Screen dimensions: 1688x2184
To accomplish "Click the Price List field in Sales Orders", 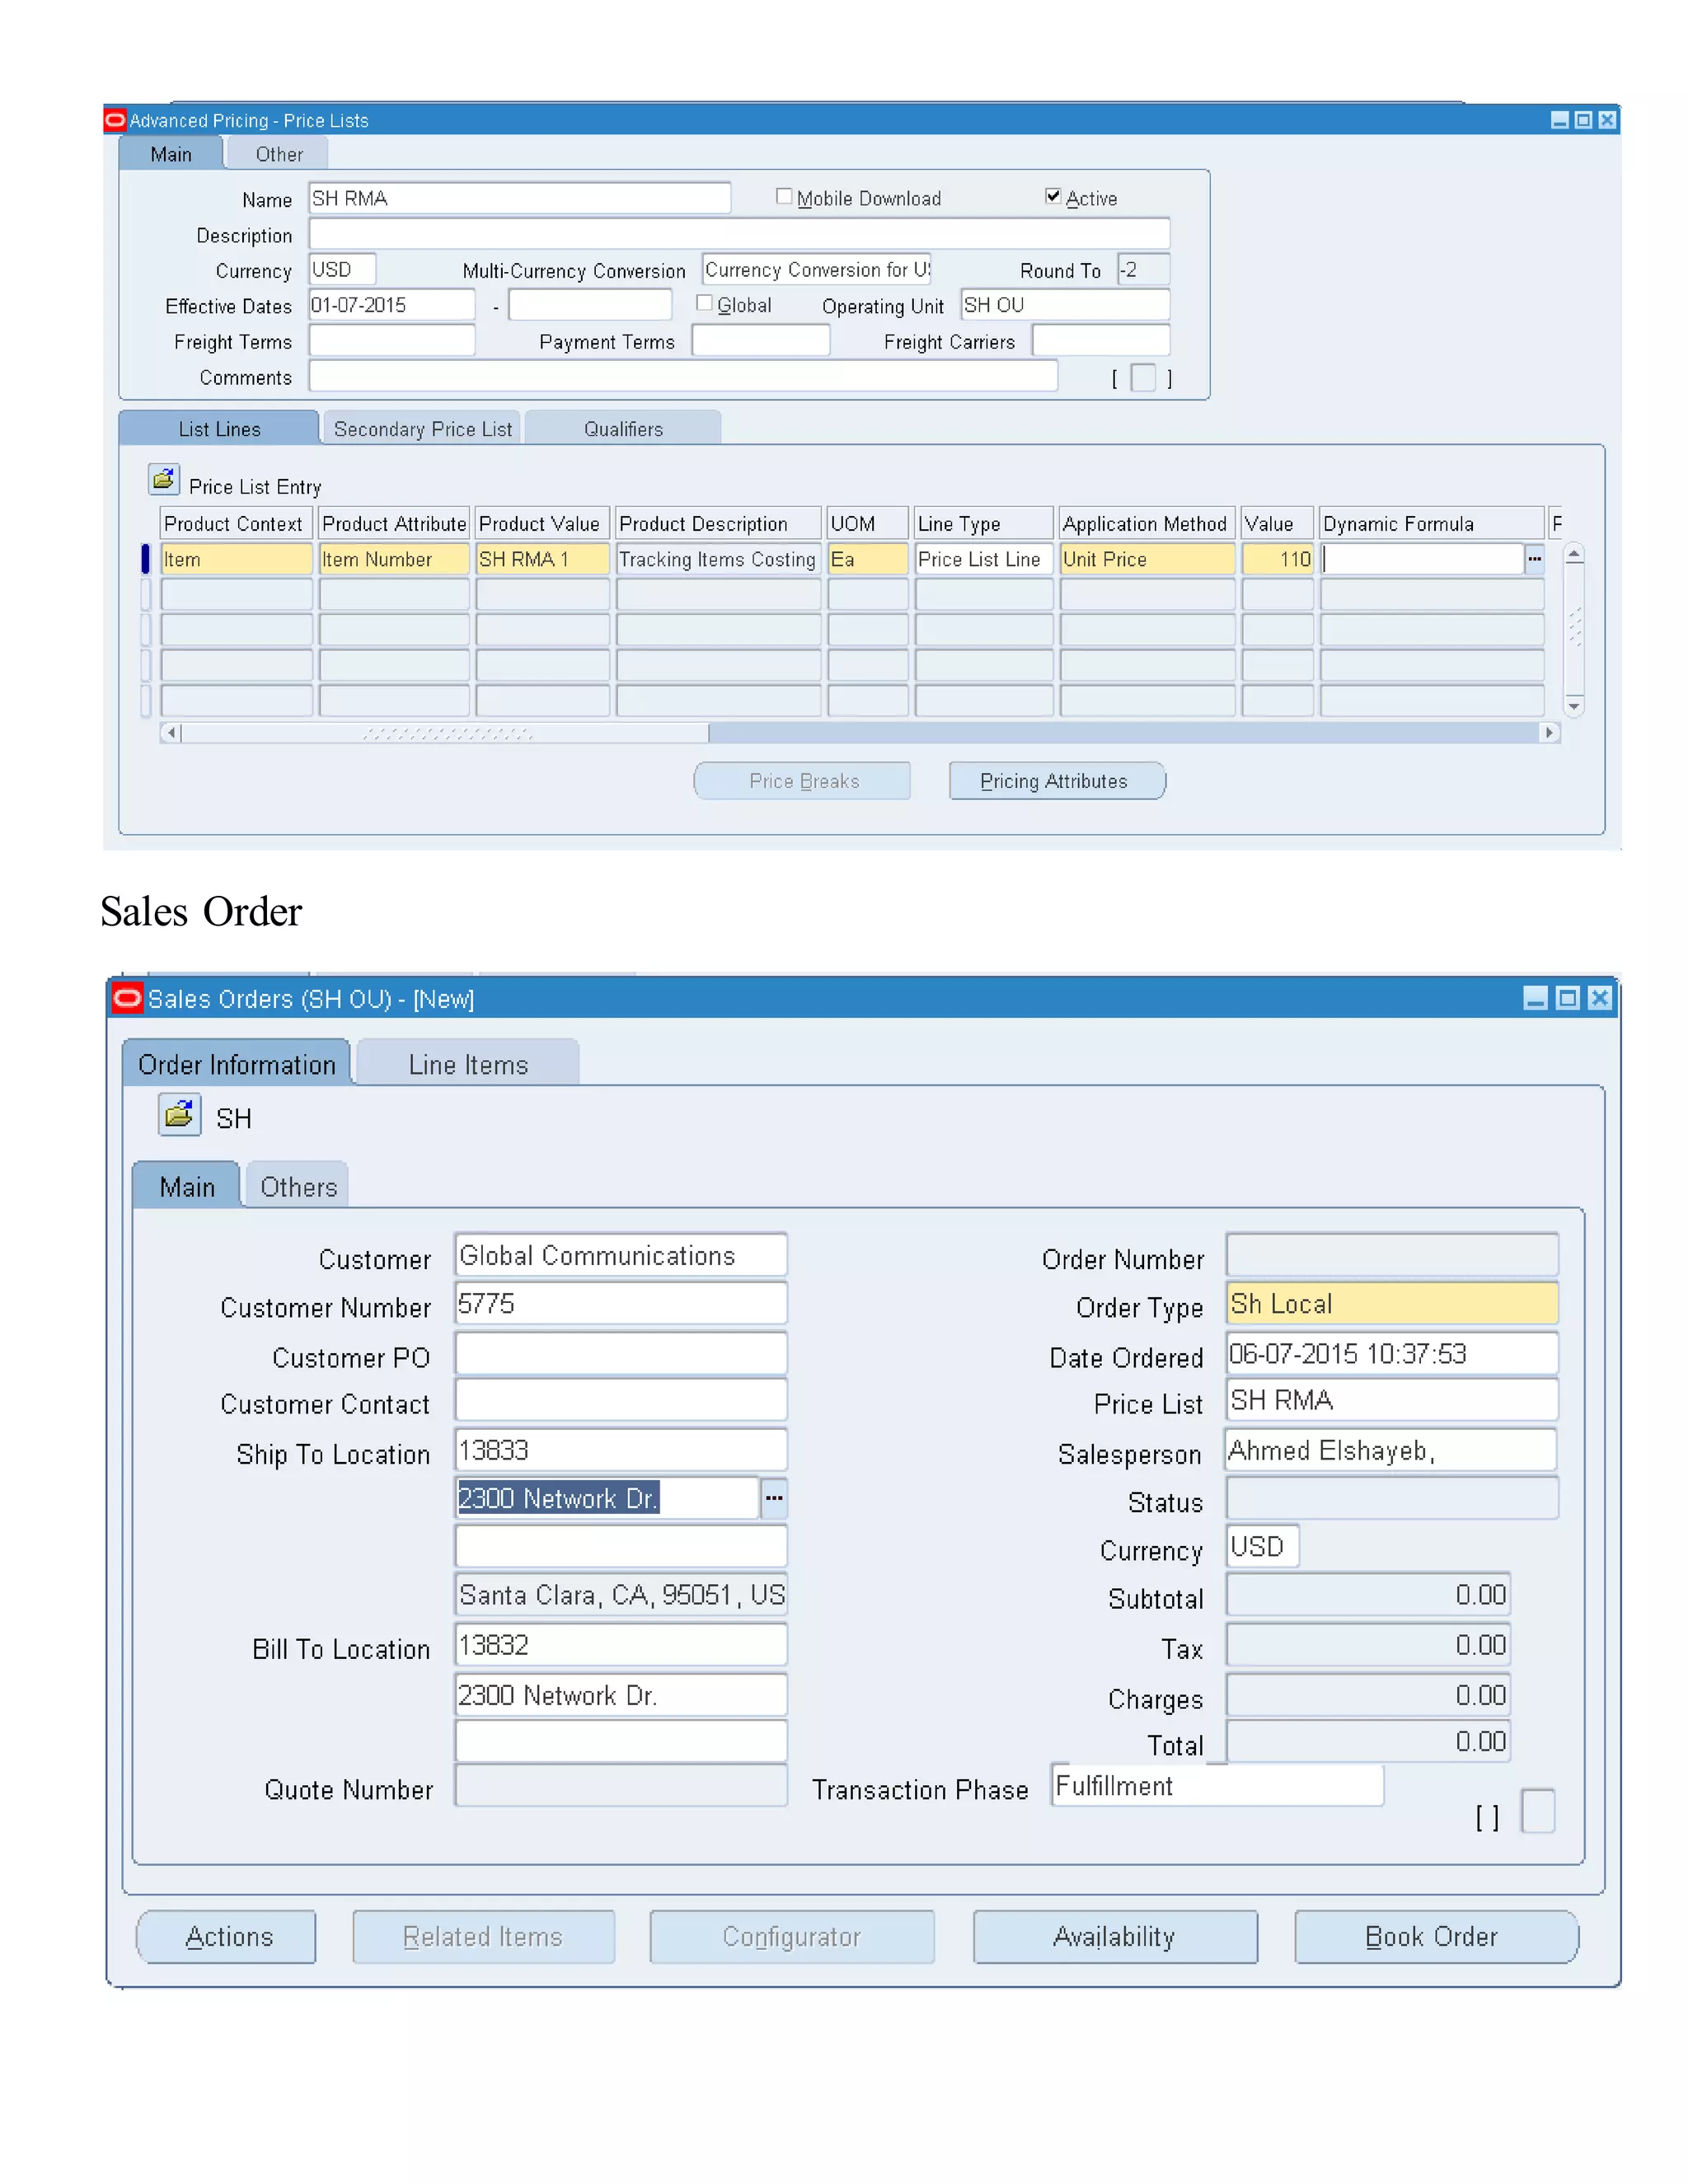I will [1392, 1400].
